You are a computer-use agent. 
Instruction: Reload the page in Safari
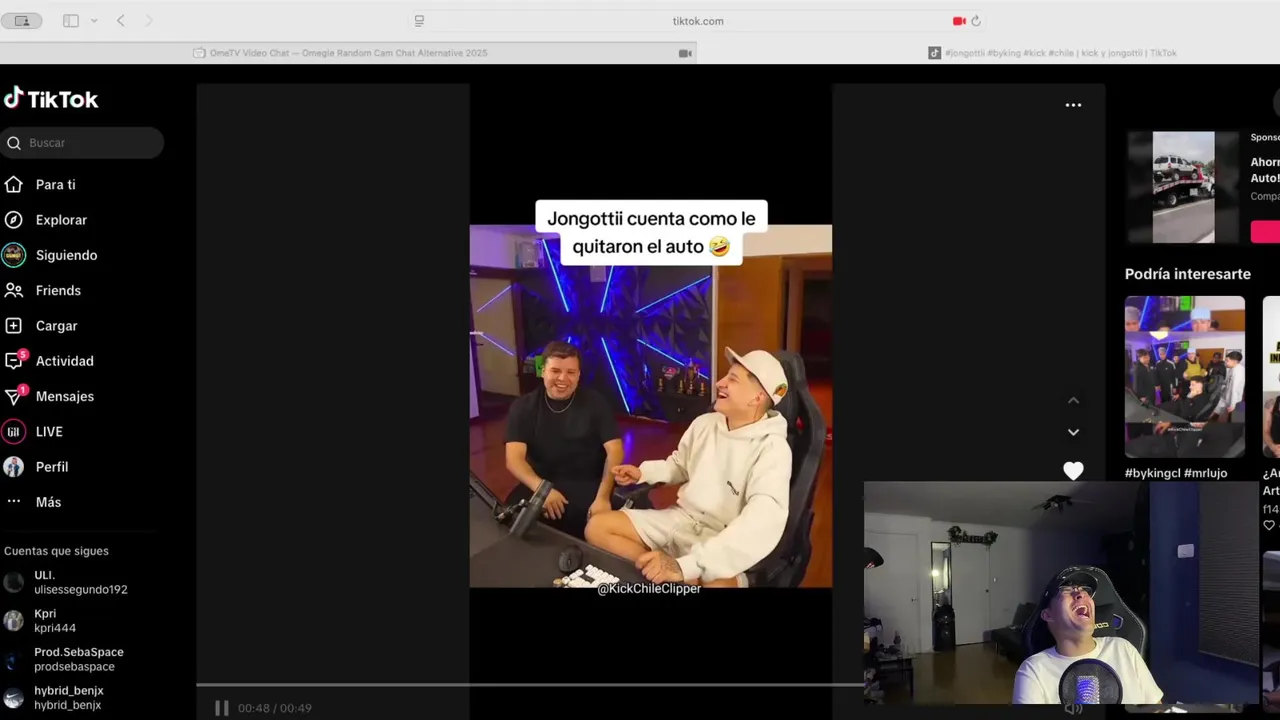click(x=976, y=21)
